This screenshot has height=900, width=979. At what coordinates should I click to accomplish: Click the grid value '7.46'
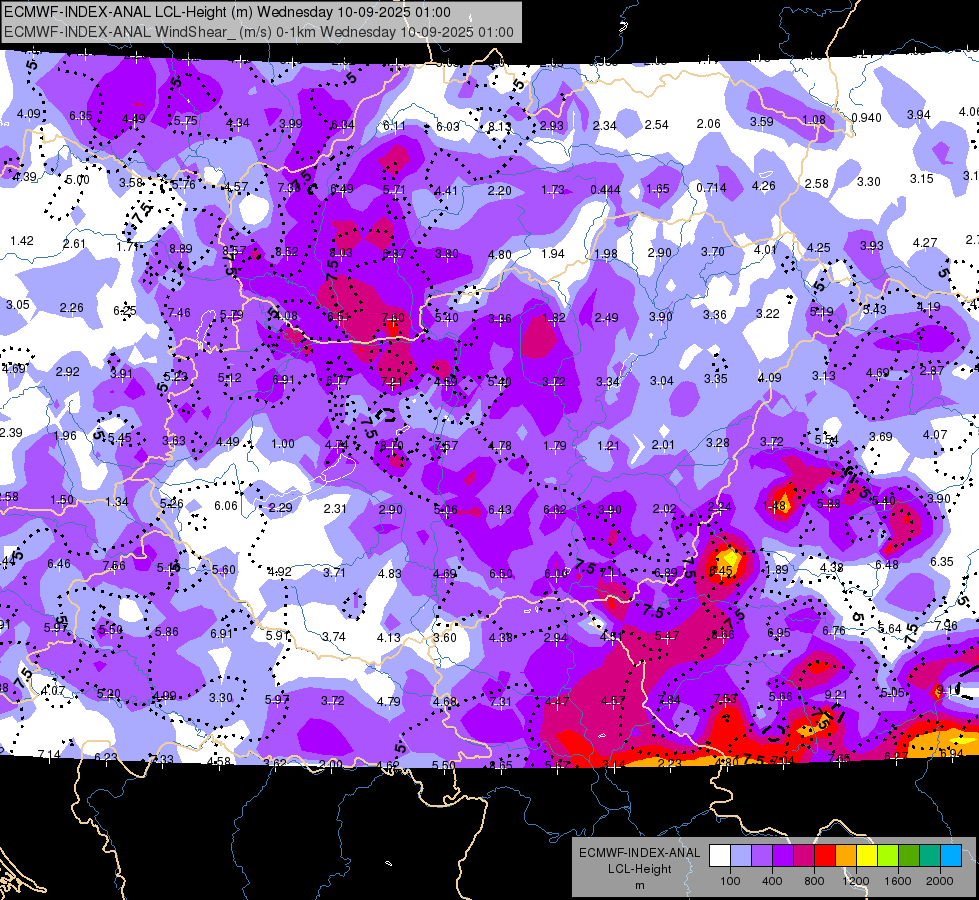pyautogui.click(x=179, y=313)
